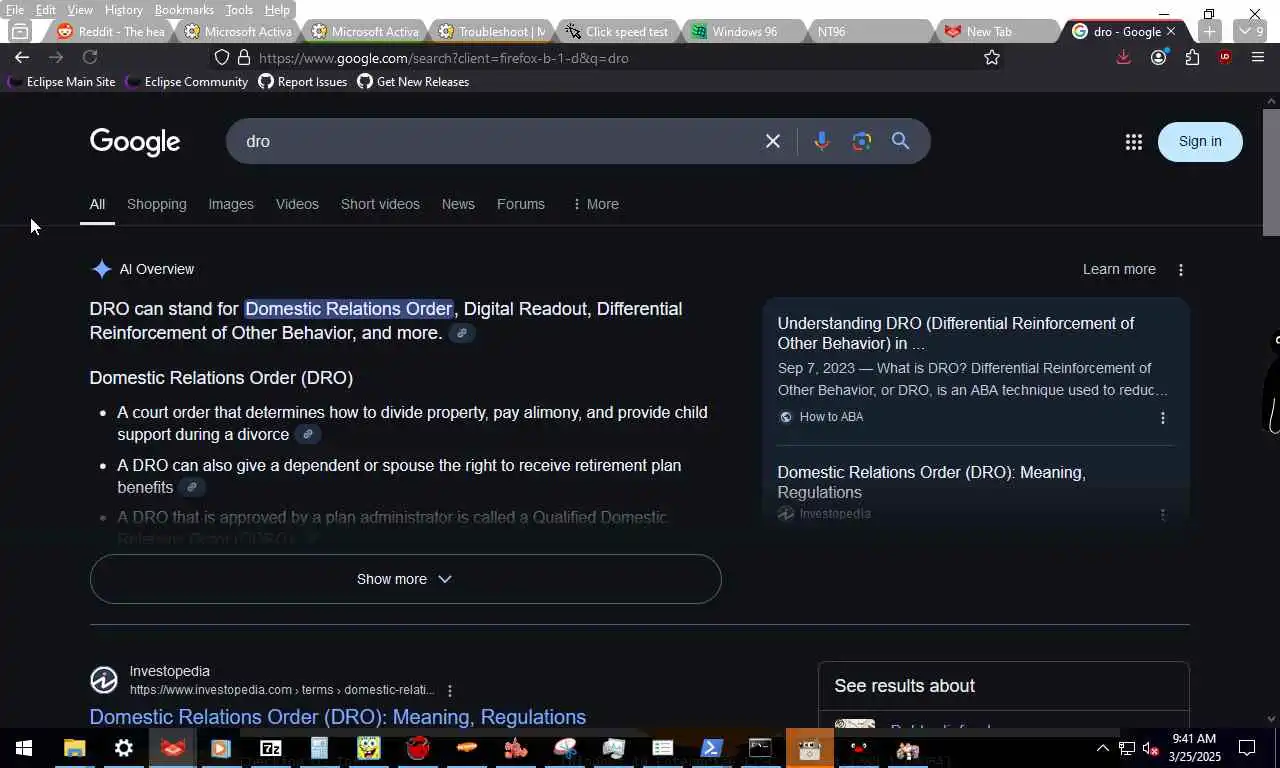
Task: Open the Eclipse Main Site bookmark
Action: [61, 82]
